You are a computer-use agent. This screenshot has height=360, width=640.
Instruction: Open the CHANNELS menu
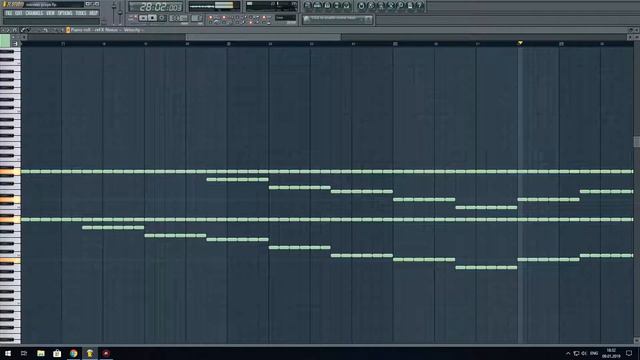(34, 13)
